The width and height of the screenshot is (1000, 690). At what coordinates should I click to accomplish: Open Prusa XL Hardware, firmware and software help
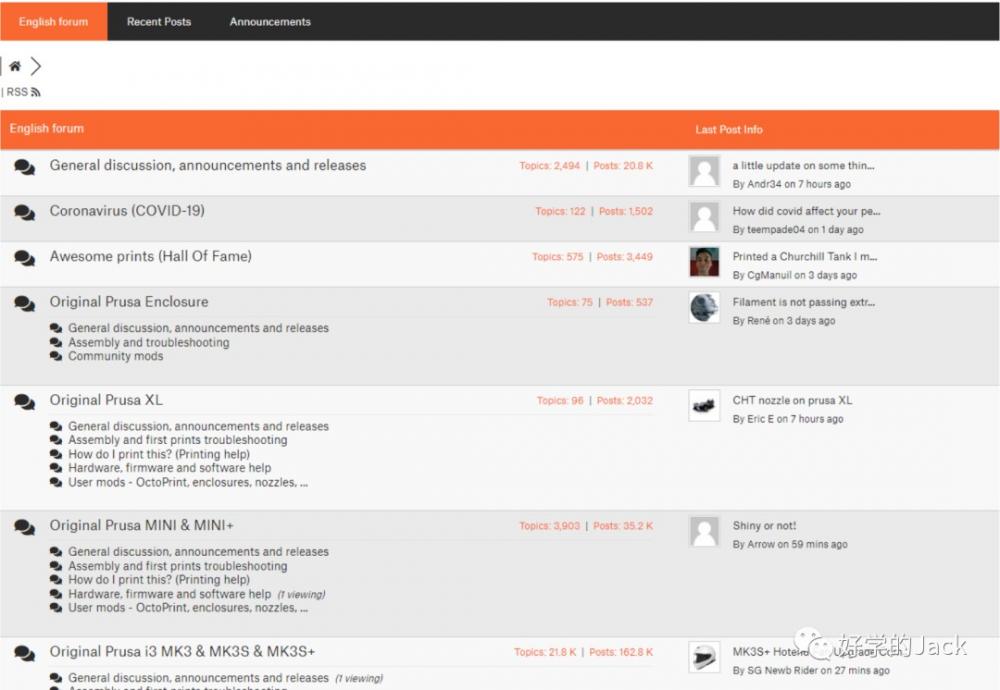[x=170, y=468]
